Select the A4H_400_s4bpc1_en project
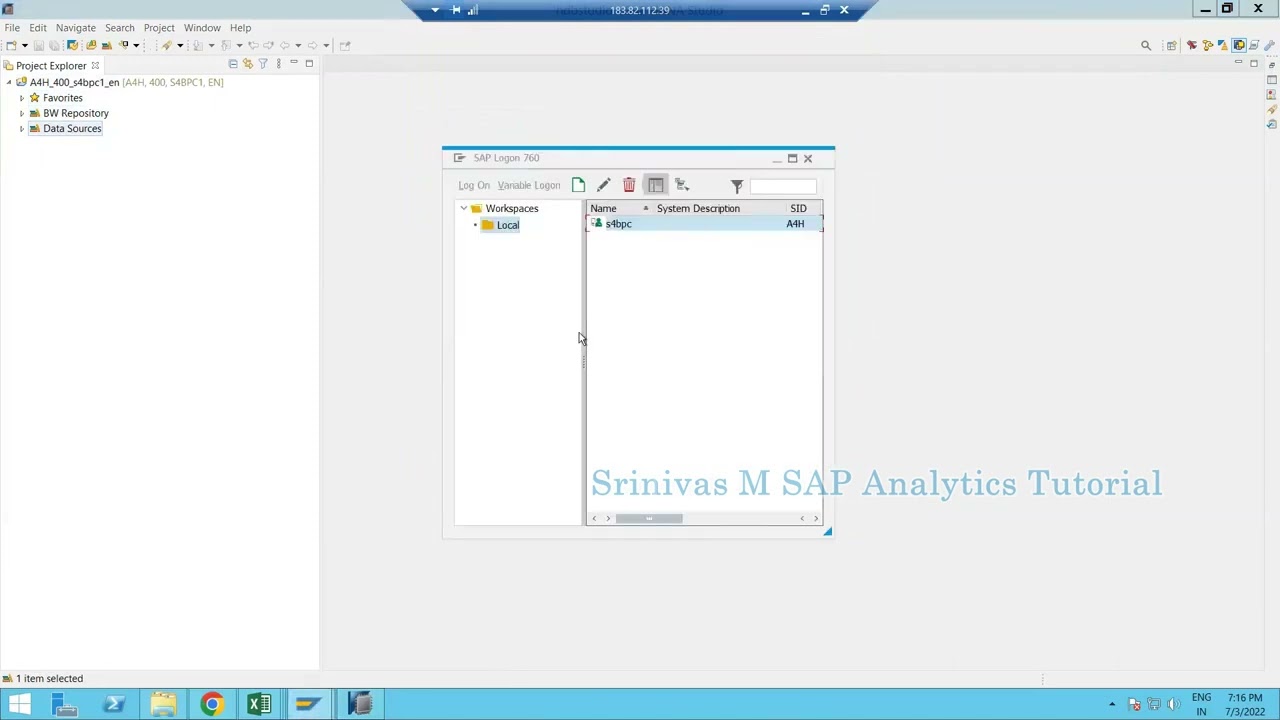Image resolution: width=1280 pixels, height=720 pixels. (74, 82)
